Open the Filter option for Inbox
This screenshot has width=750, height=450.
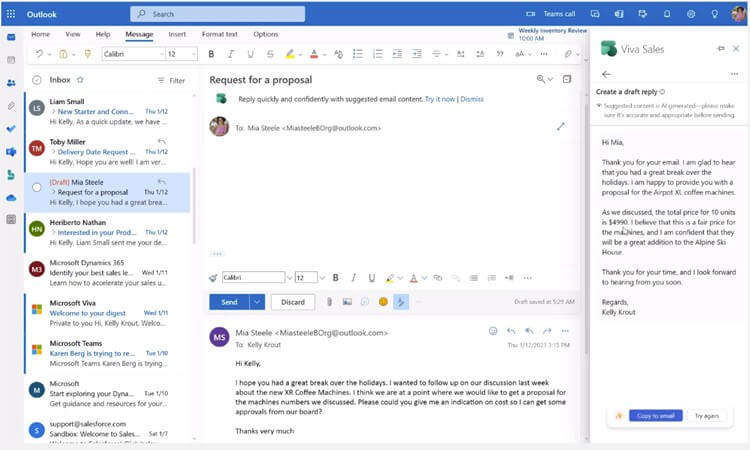pyautogui.click(x=171, y=80)
